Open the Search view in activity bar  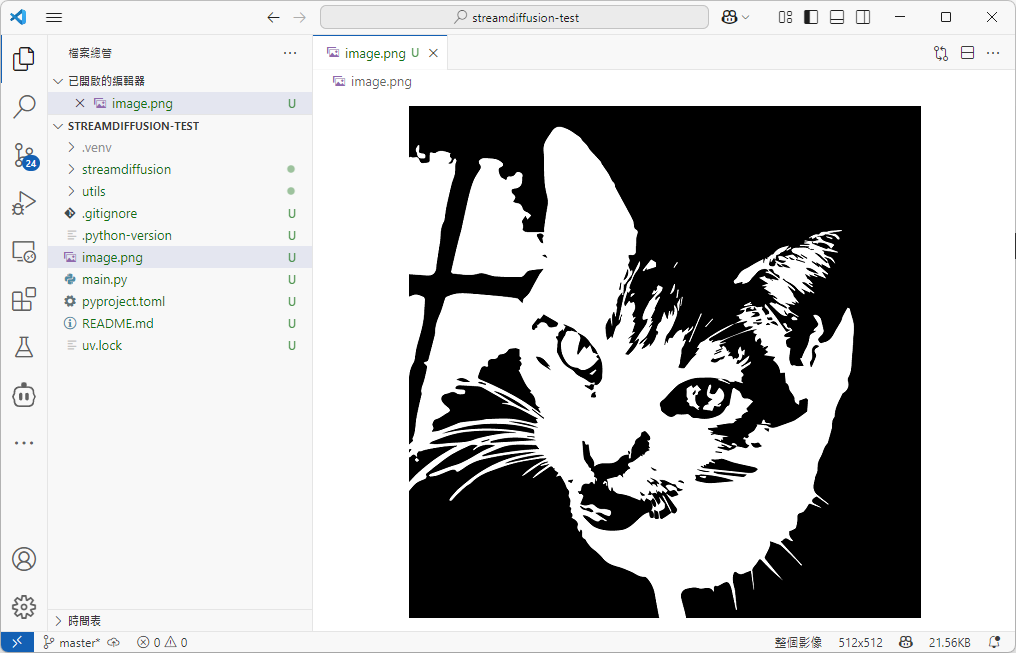click(x=24, y=106)
